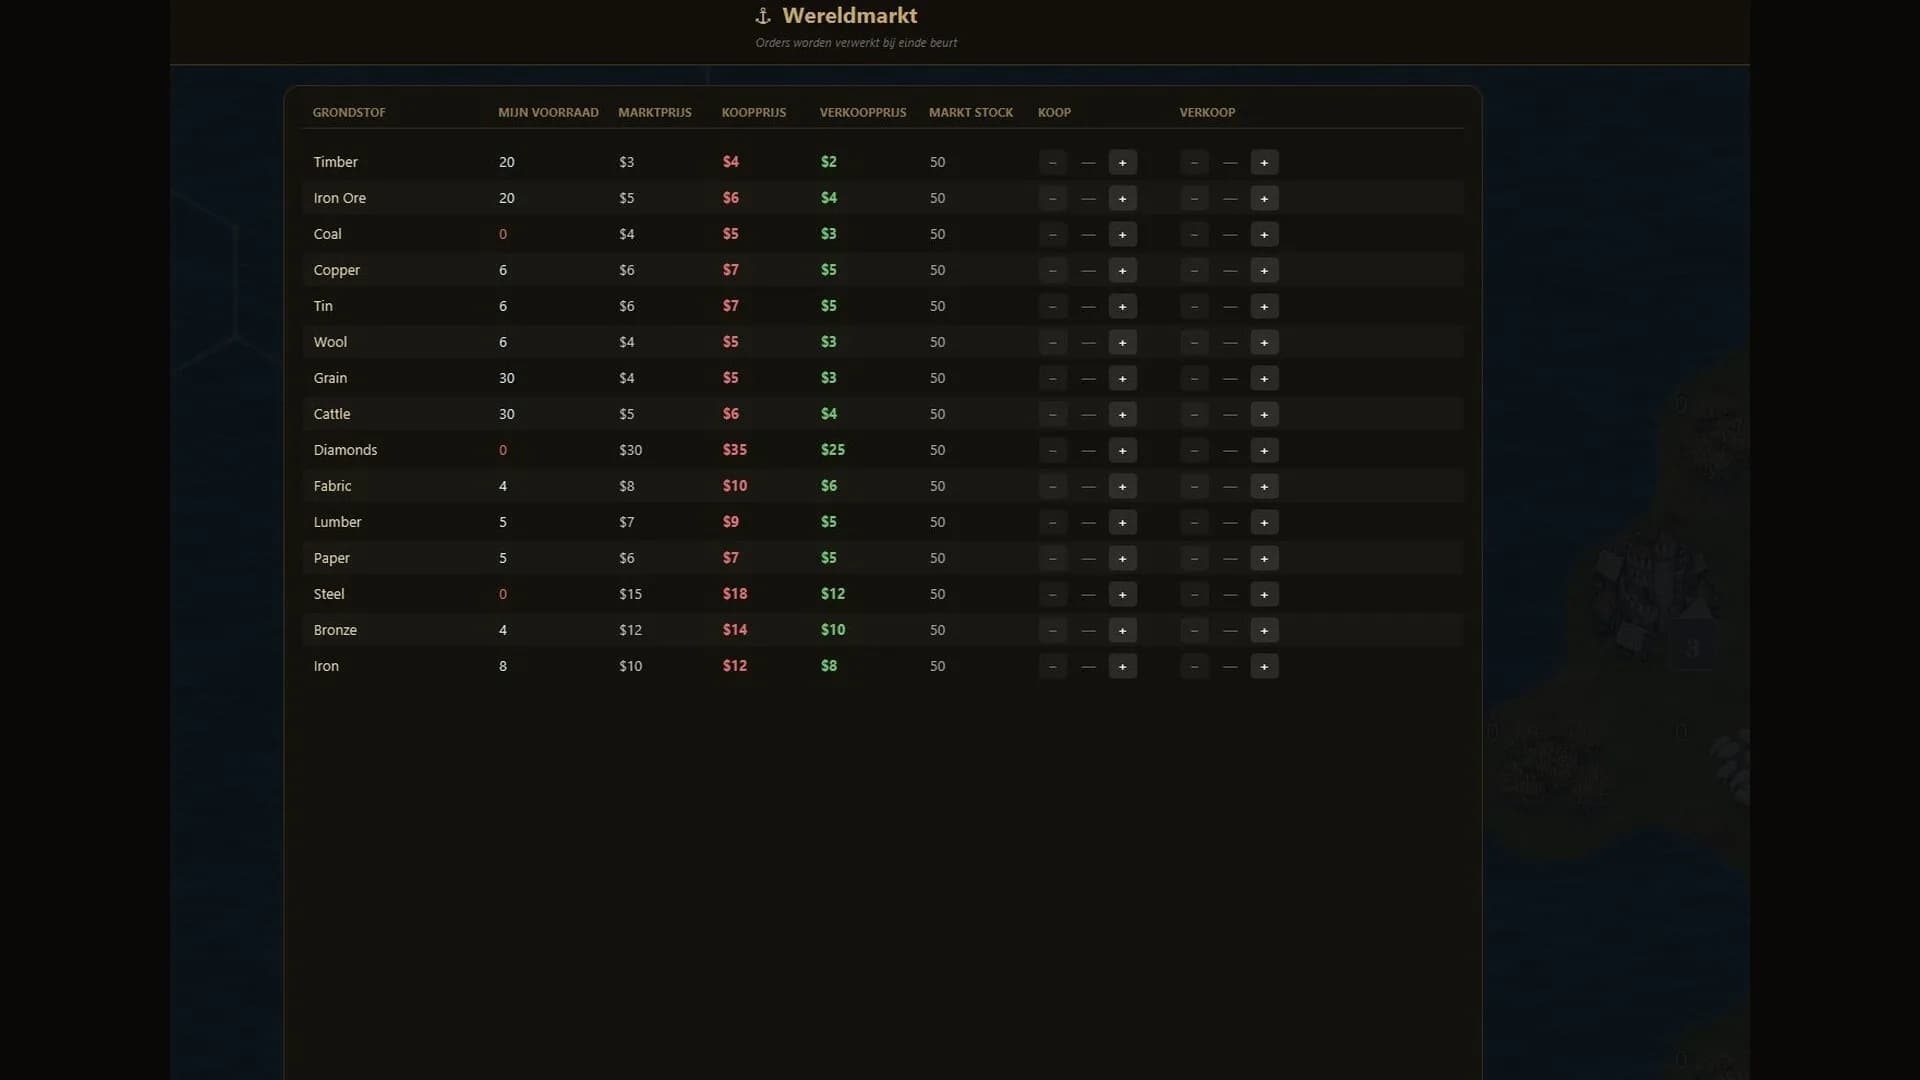
Task: Lower Lumber sell quantity
Action: point(1194,522)
